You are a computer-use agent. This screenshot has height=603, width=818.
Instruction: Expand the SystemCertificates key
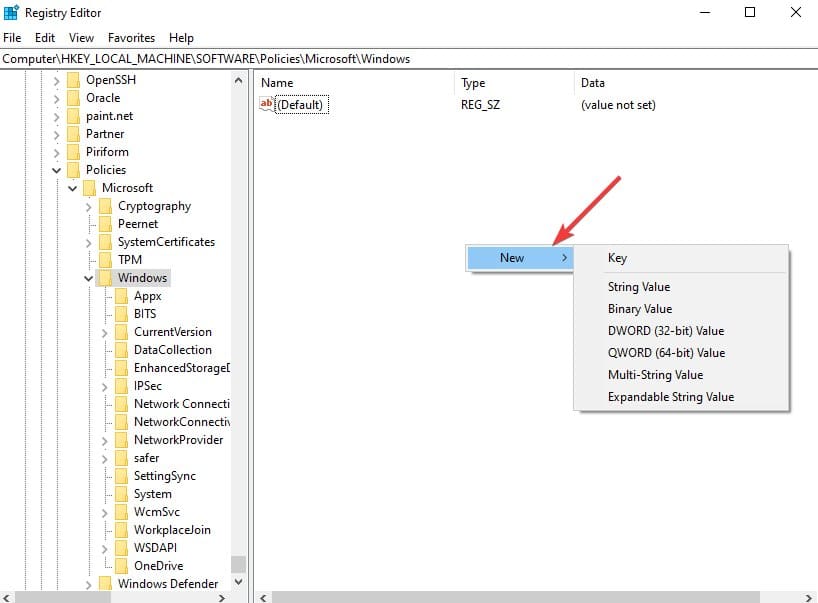88,242
